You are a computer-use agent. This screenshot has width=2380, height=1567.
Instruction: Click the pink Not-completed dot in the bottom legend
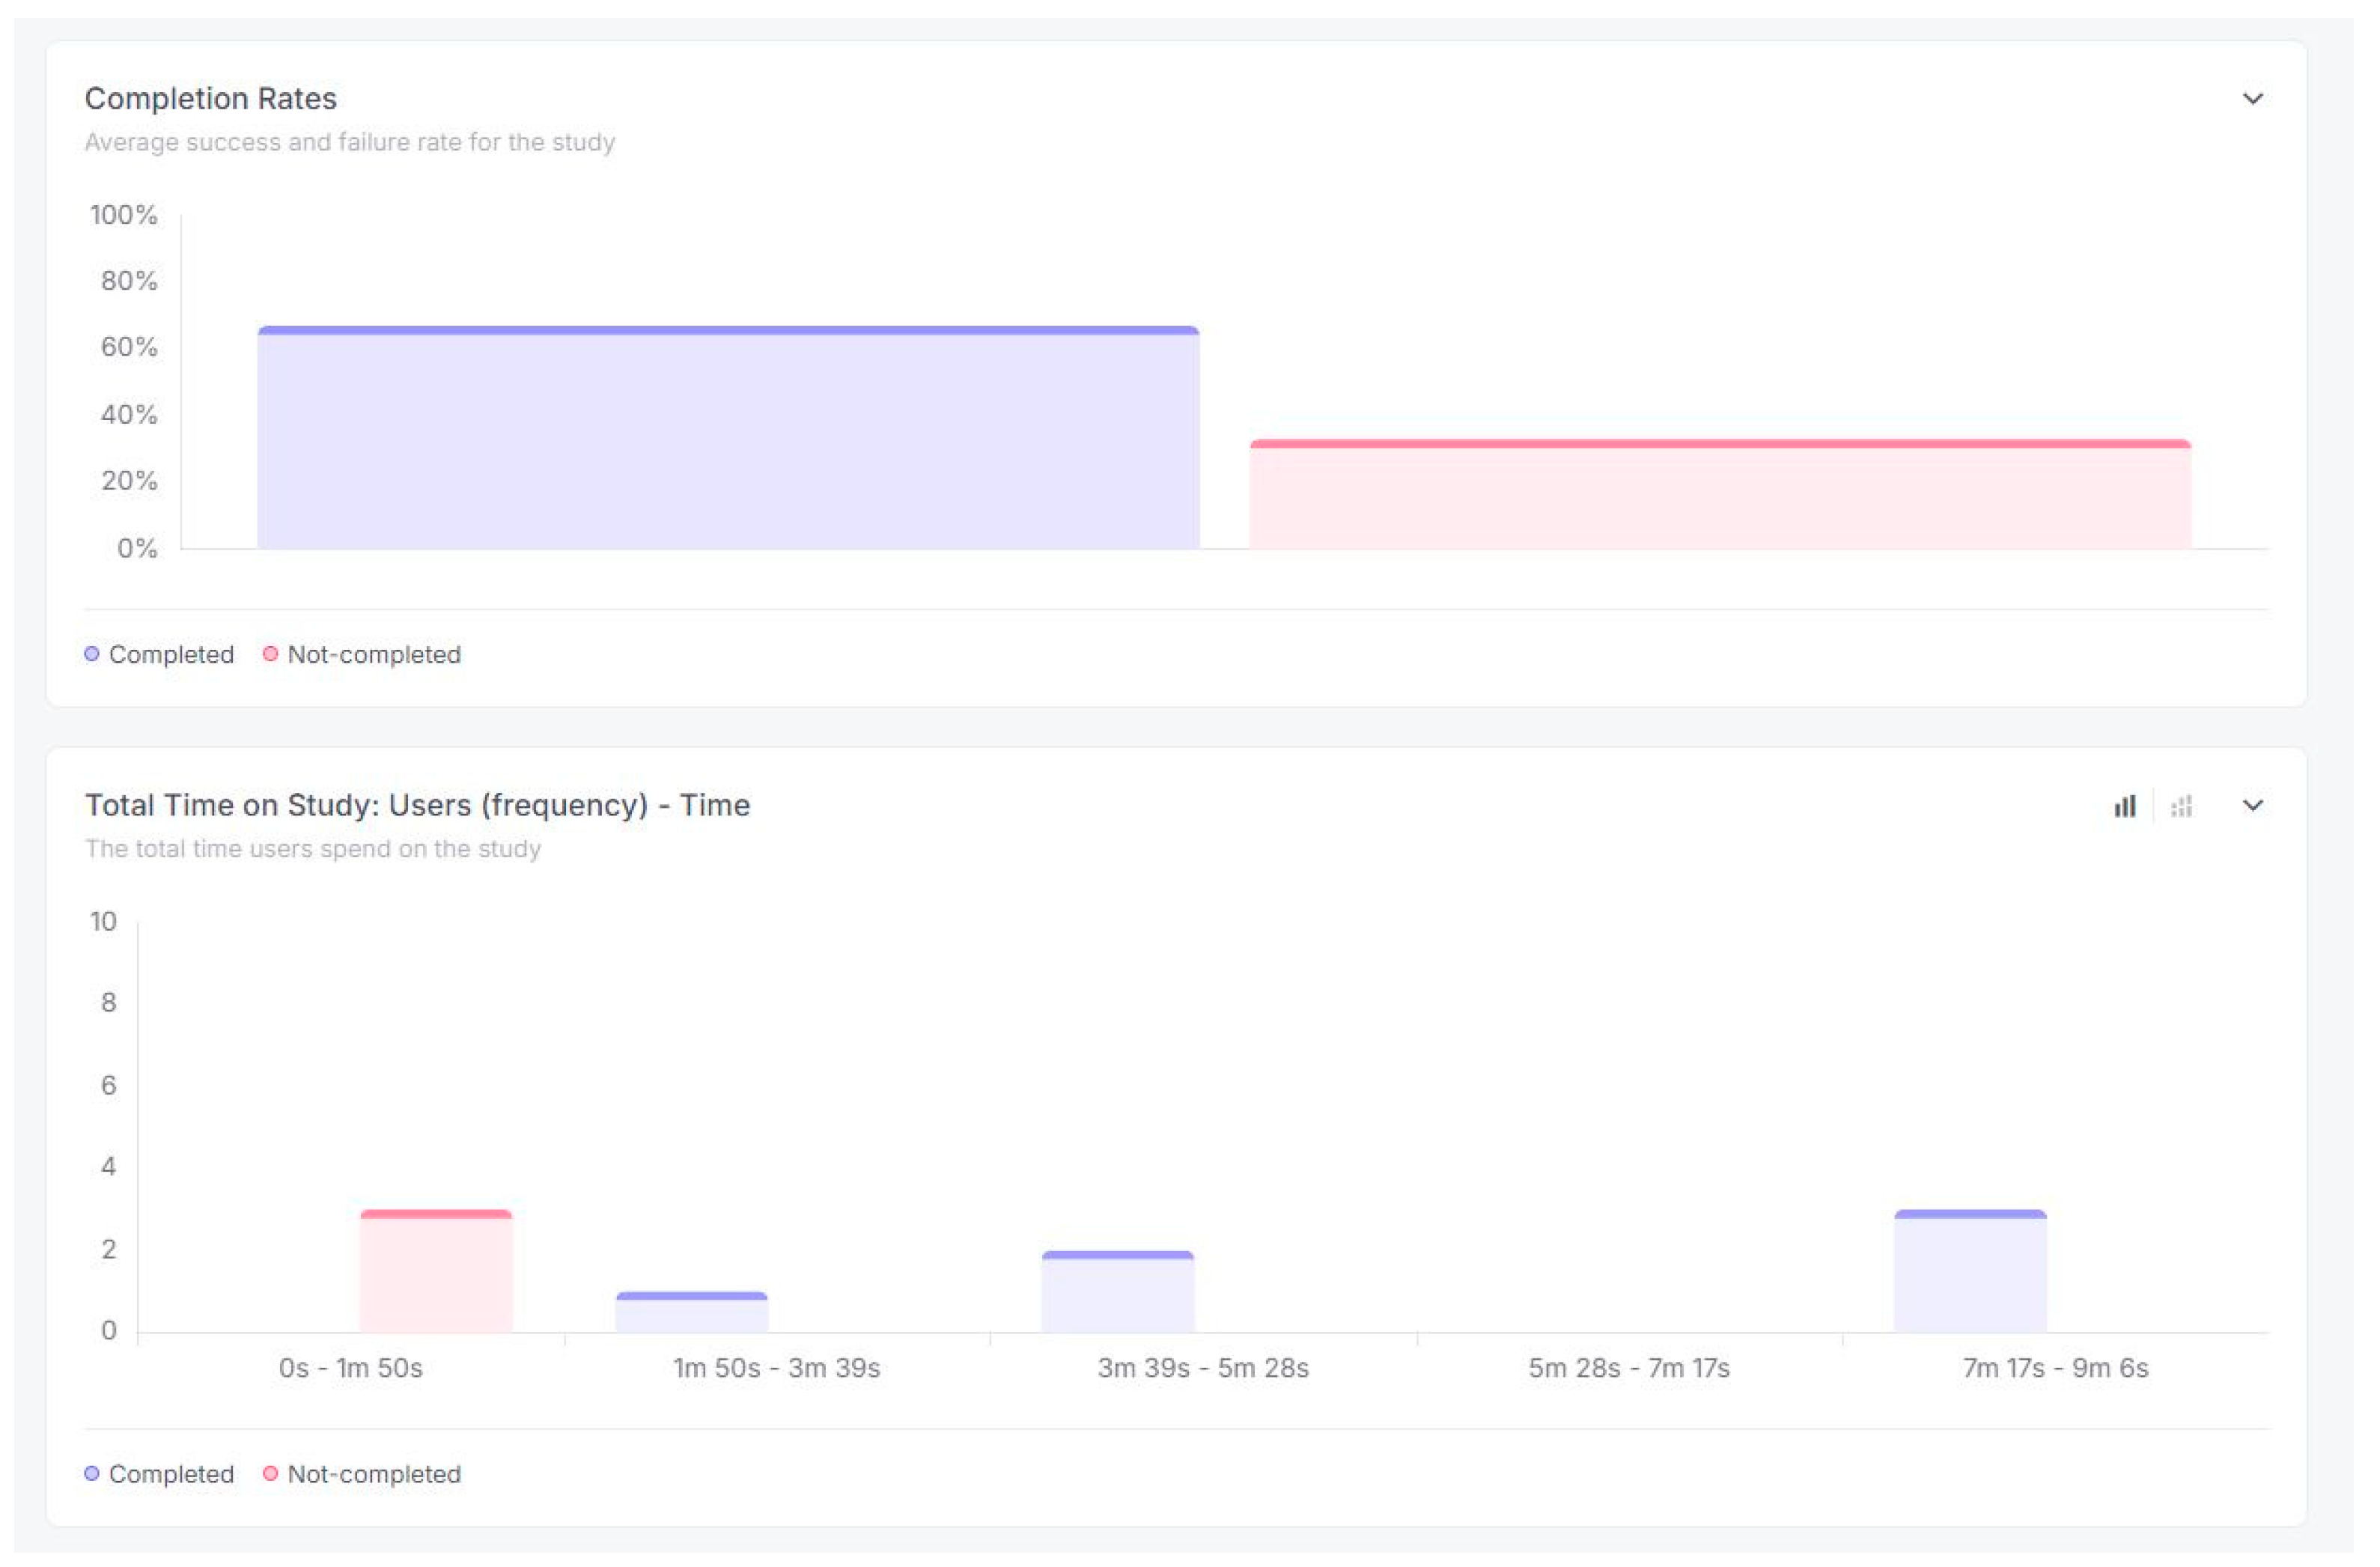coord(270,1473)
